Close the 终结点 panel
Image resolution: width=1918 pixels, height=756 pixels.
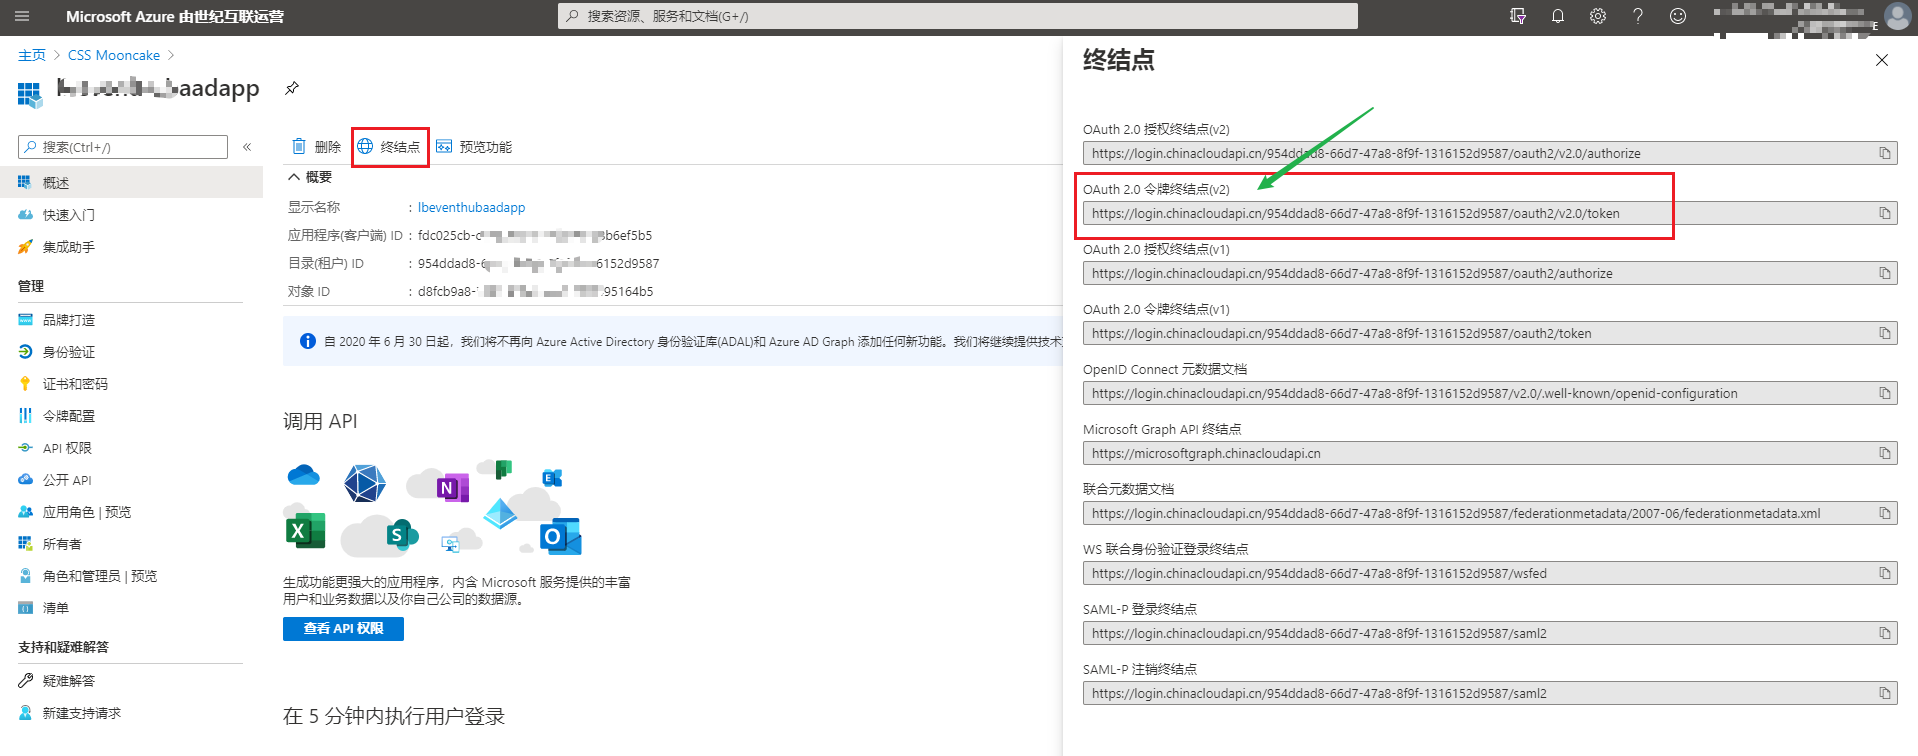[1881, 60]
